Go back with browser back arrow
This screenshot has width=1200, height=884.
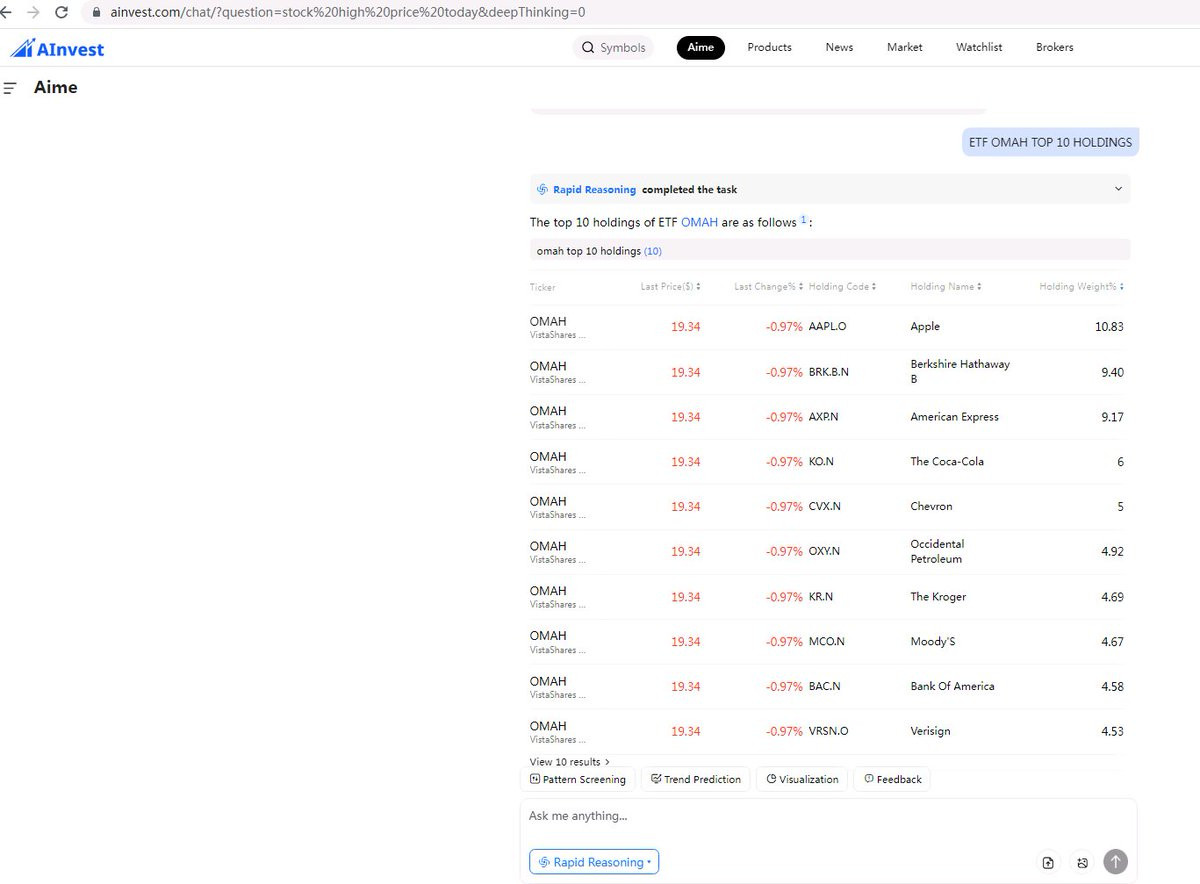pos(5,13)
